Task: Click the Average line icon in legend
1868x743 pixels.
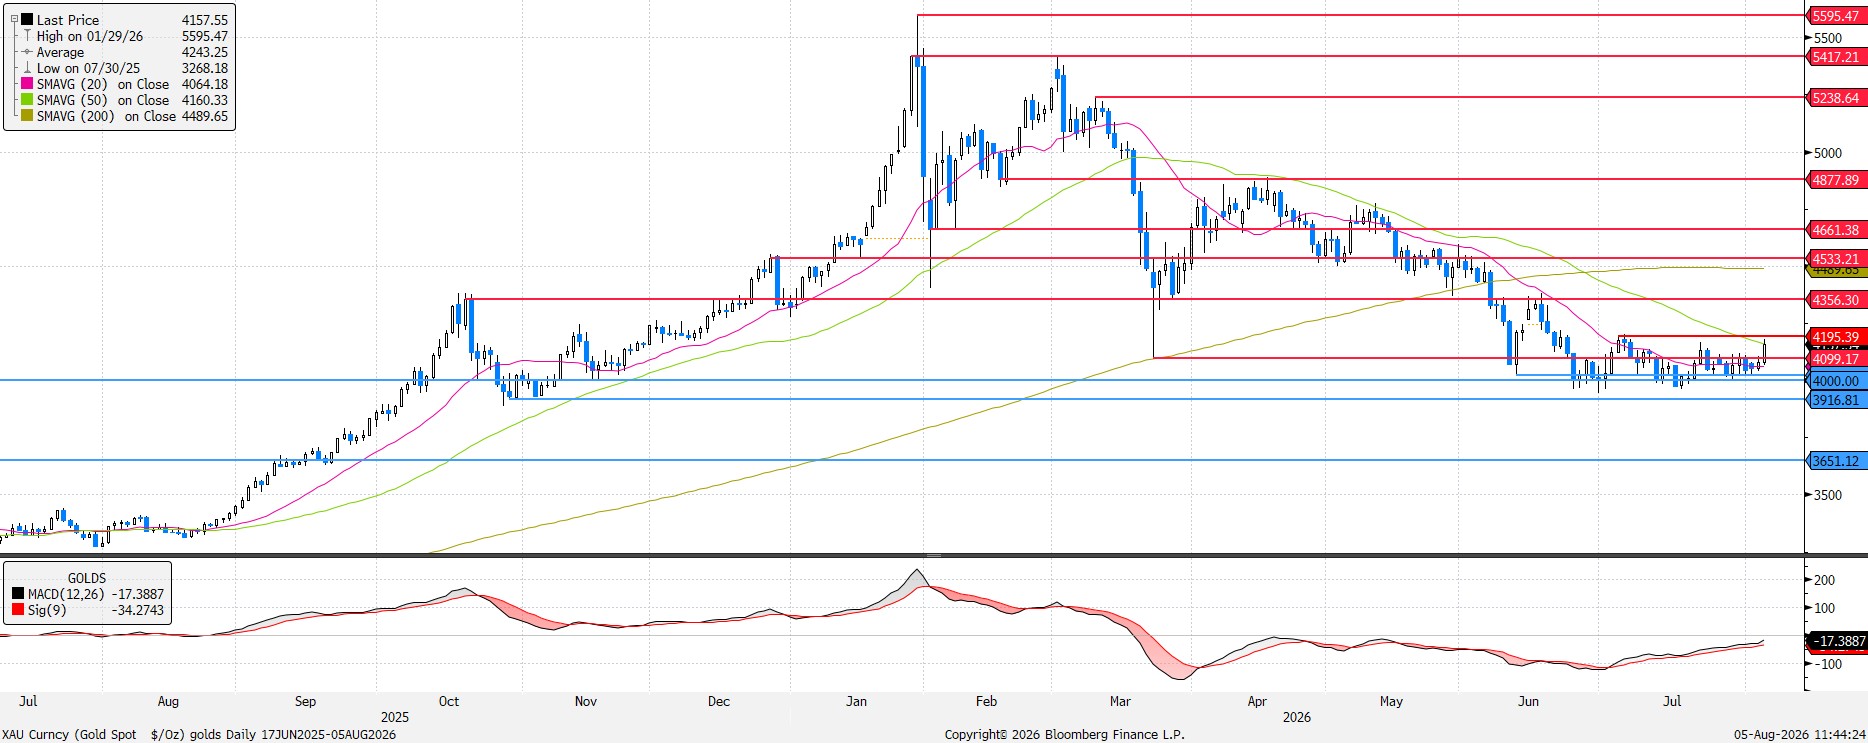Action: (27, 52)
